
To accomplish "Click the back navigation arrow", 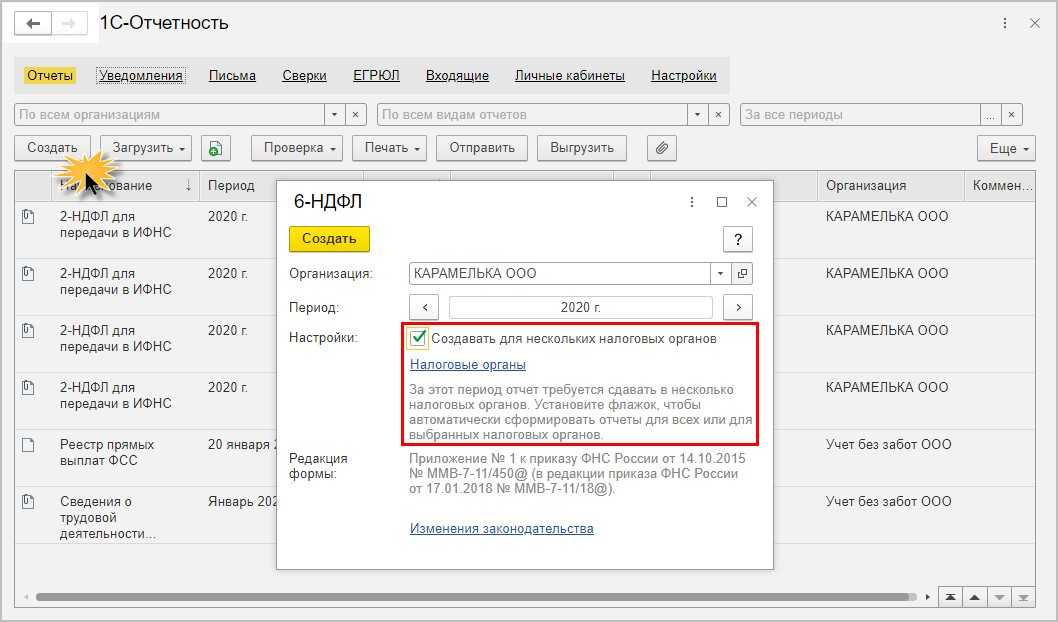I will point(33,23).
